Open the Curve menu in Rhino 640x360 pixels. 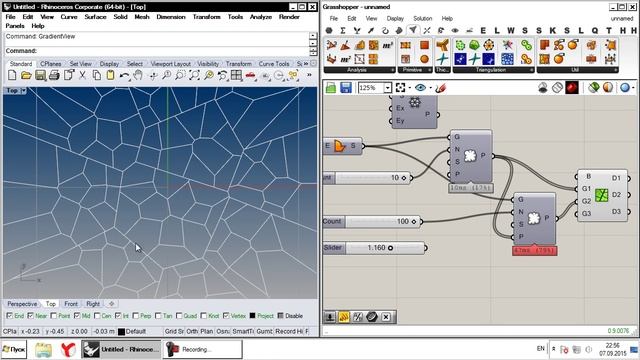(x=69, y=17)
